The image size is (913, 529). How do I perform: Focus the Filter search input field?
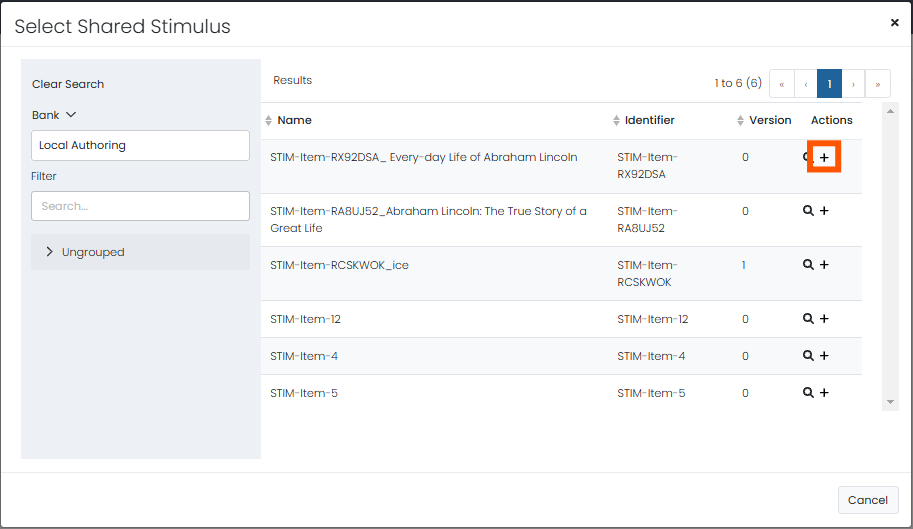(x=140, y=206)
